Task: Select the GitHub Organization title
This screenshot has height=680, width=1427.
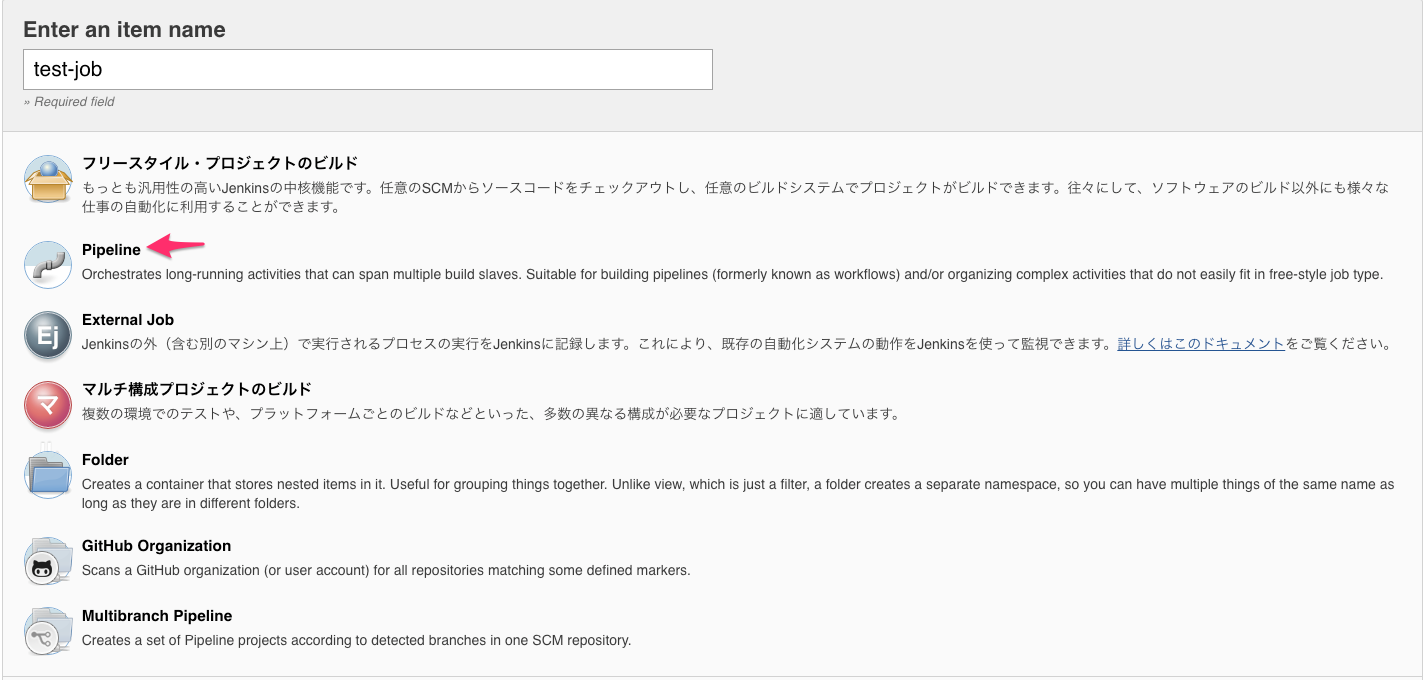Action: pos(156,546)
